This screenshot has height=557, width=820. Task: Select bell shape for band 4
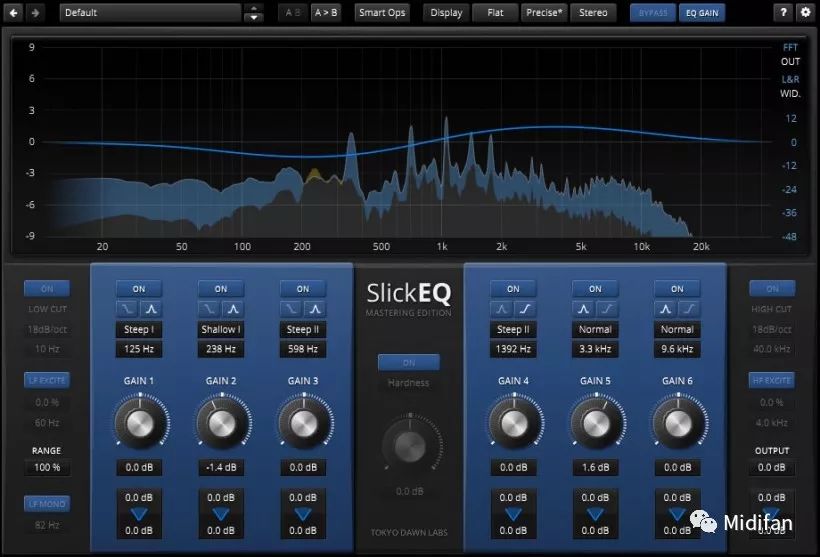point(502,309)
